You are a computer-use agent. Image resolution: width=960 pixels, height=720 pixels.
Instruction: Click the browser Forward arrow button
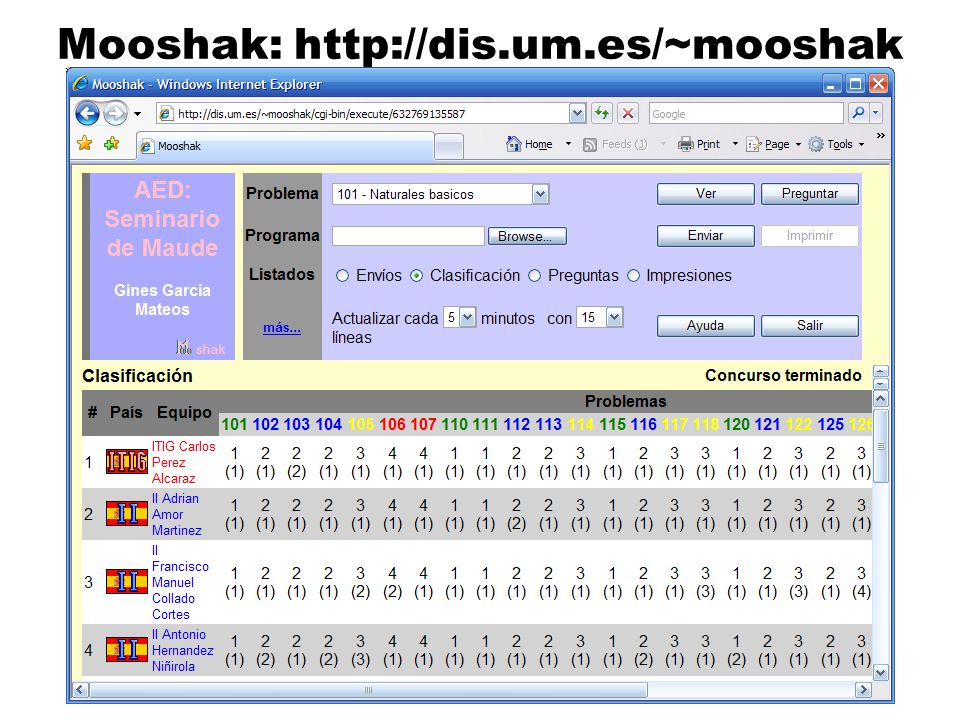[115, 113]
